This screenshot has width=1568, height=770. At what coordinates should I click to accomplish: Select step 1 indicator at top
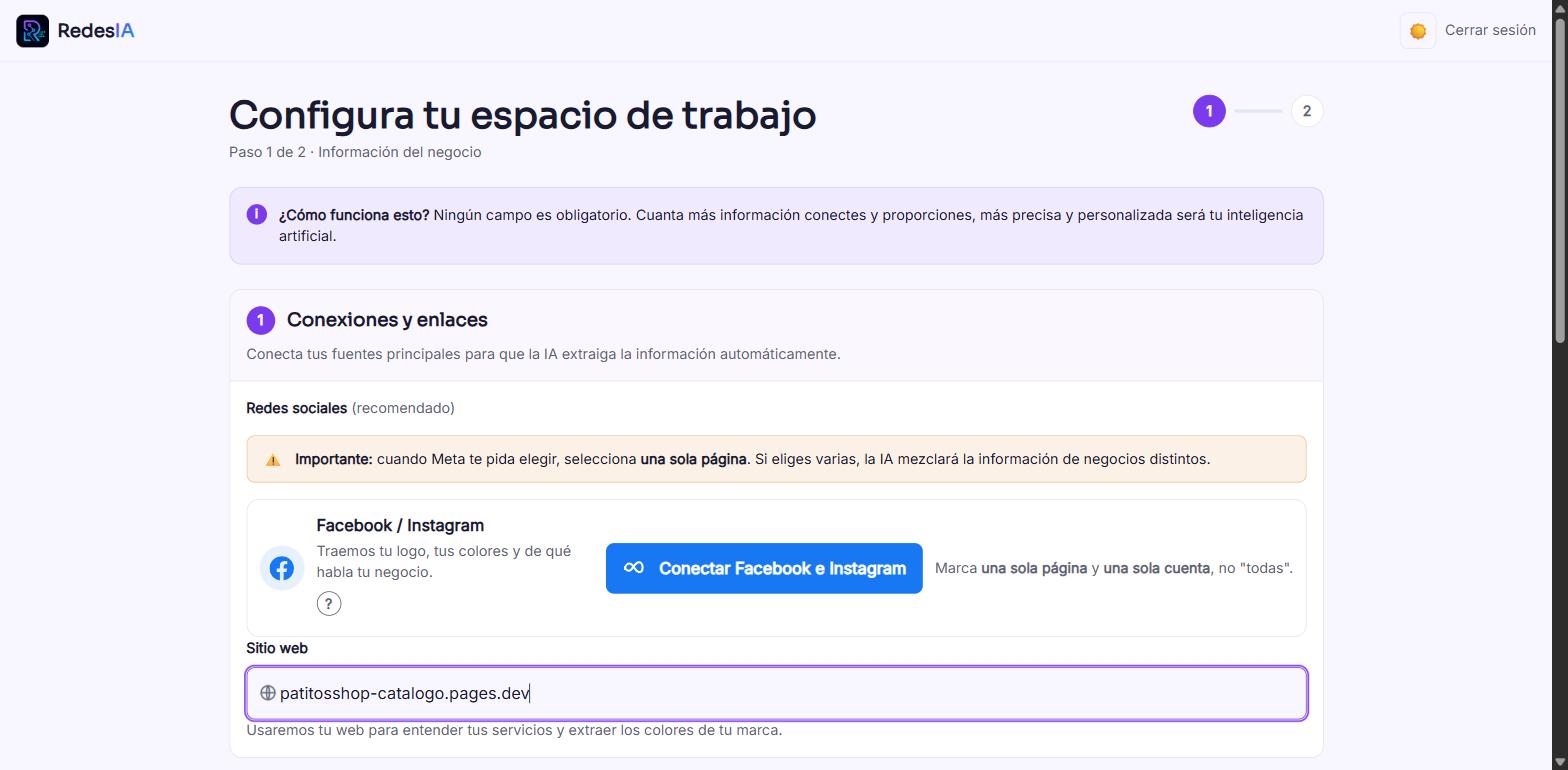1209,111
